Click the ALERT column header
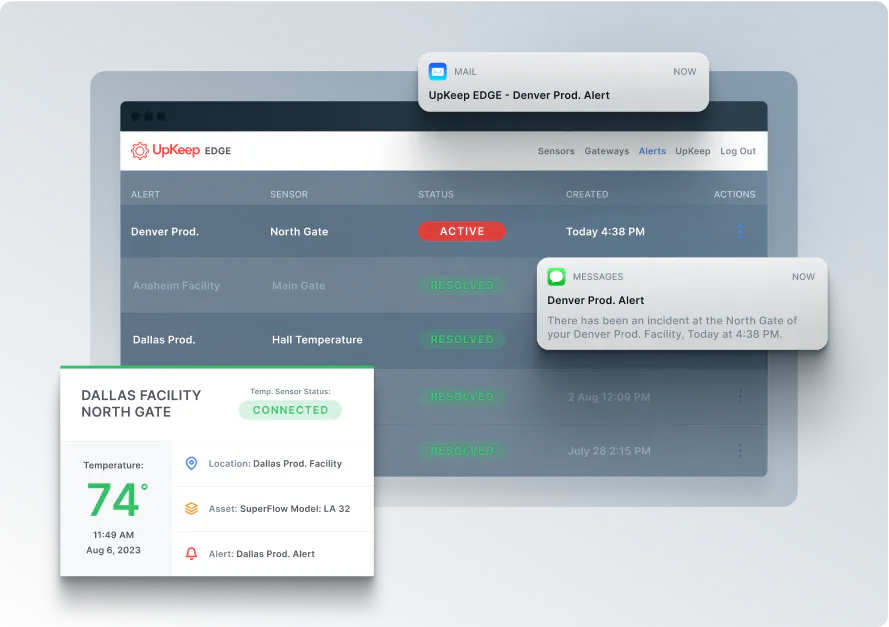 tap(145, 194)
